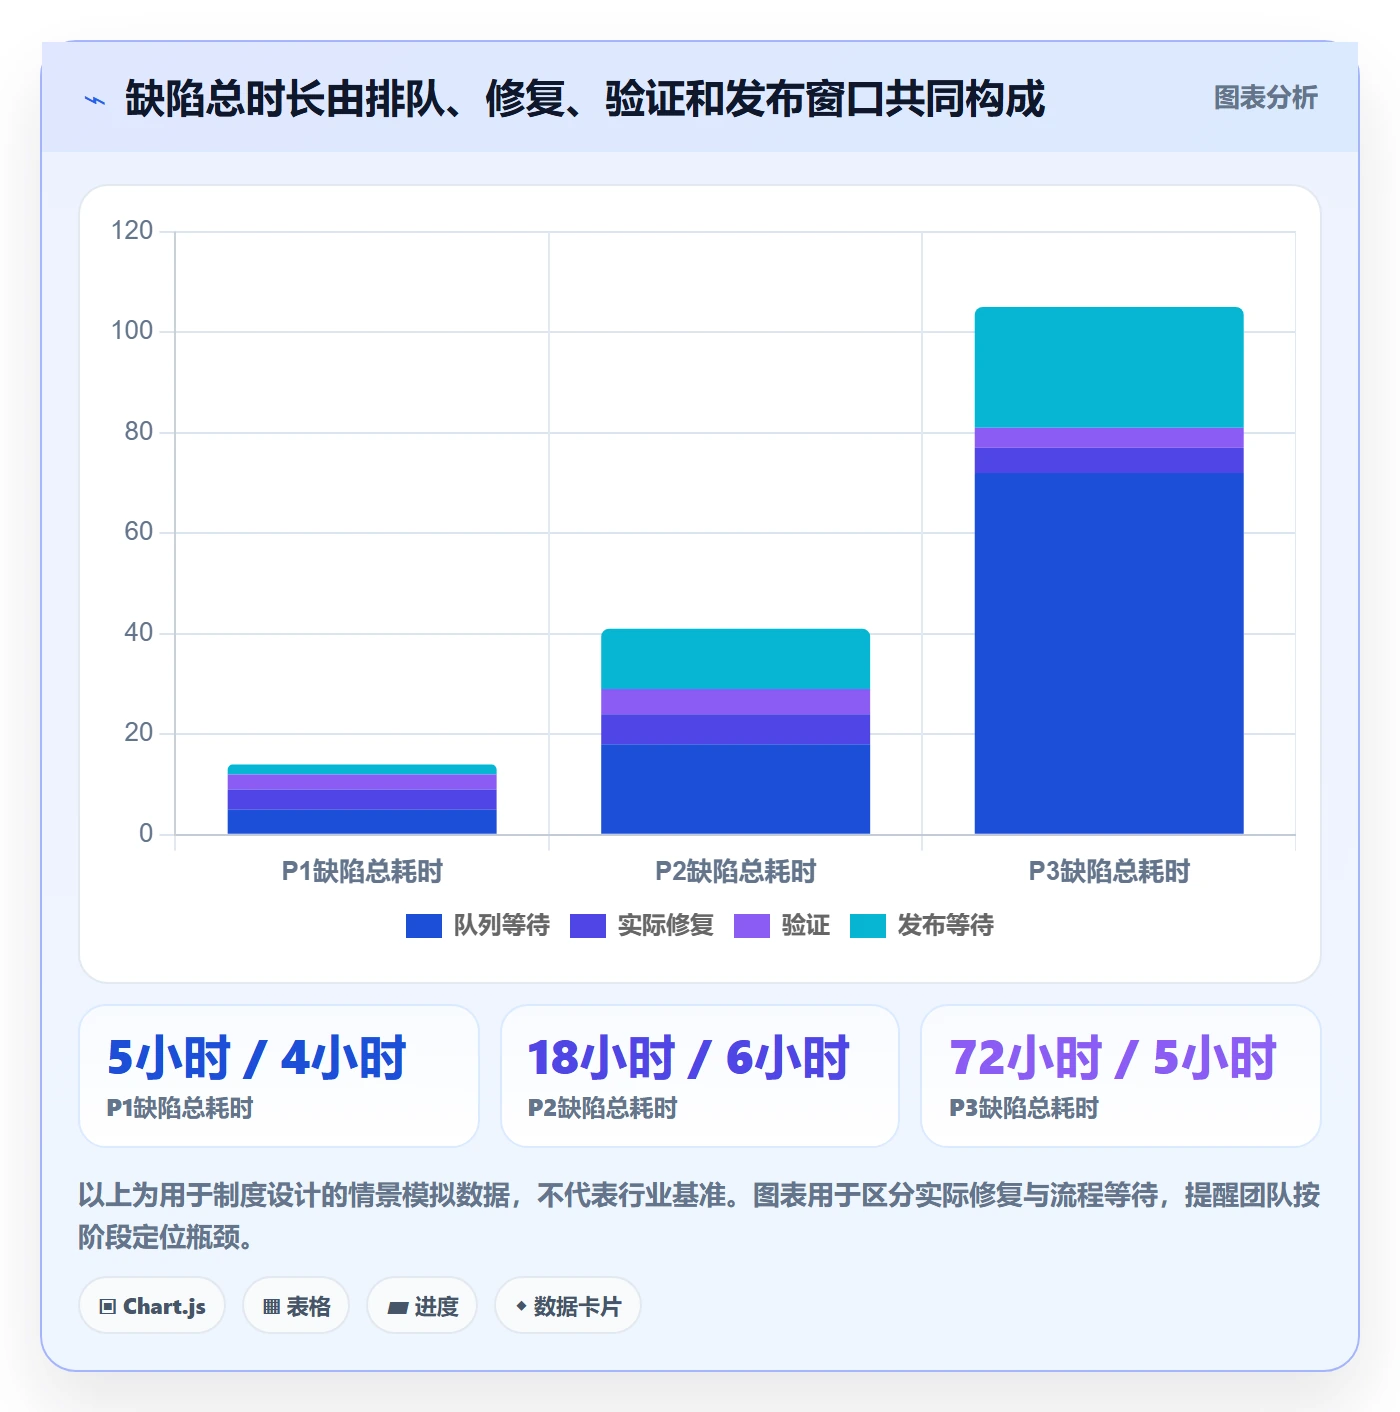Screen dimensions: 1400x1412
Task: Click the grid icon in 表格 chip
Action: [271, 1307]
